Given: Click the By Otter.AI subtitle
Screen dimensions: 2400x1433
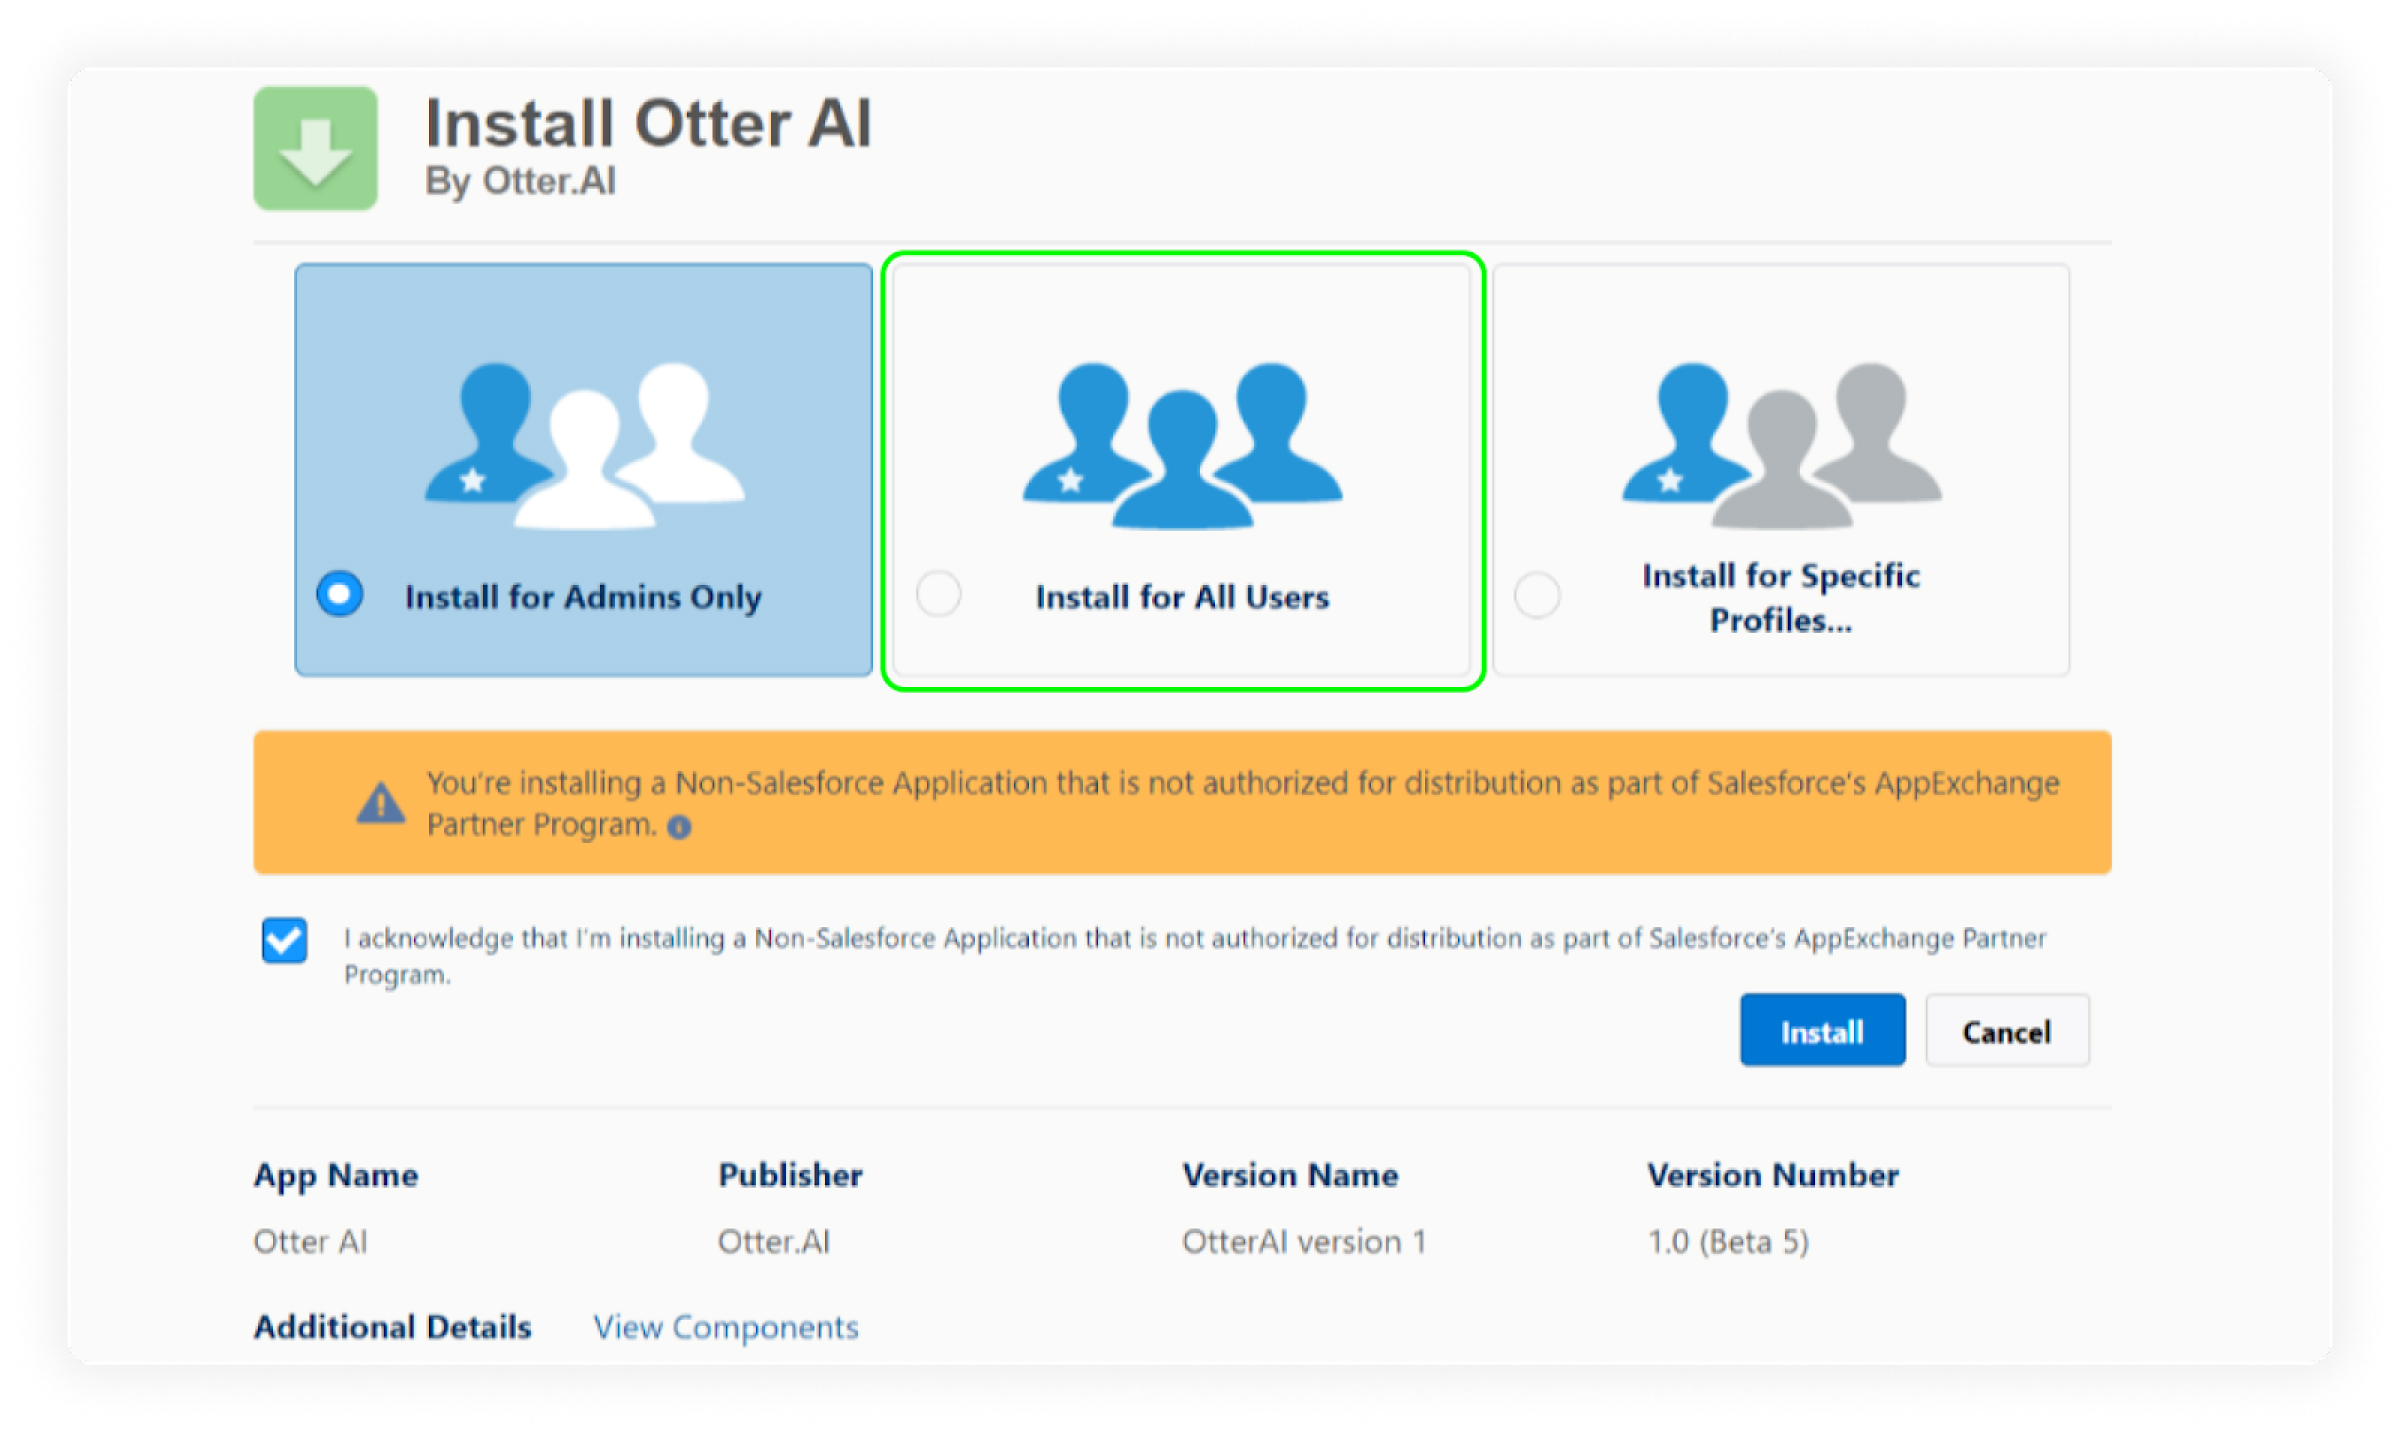Looking at the screenshot, I should 520,181.
